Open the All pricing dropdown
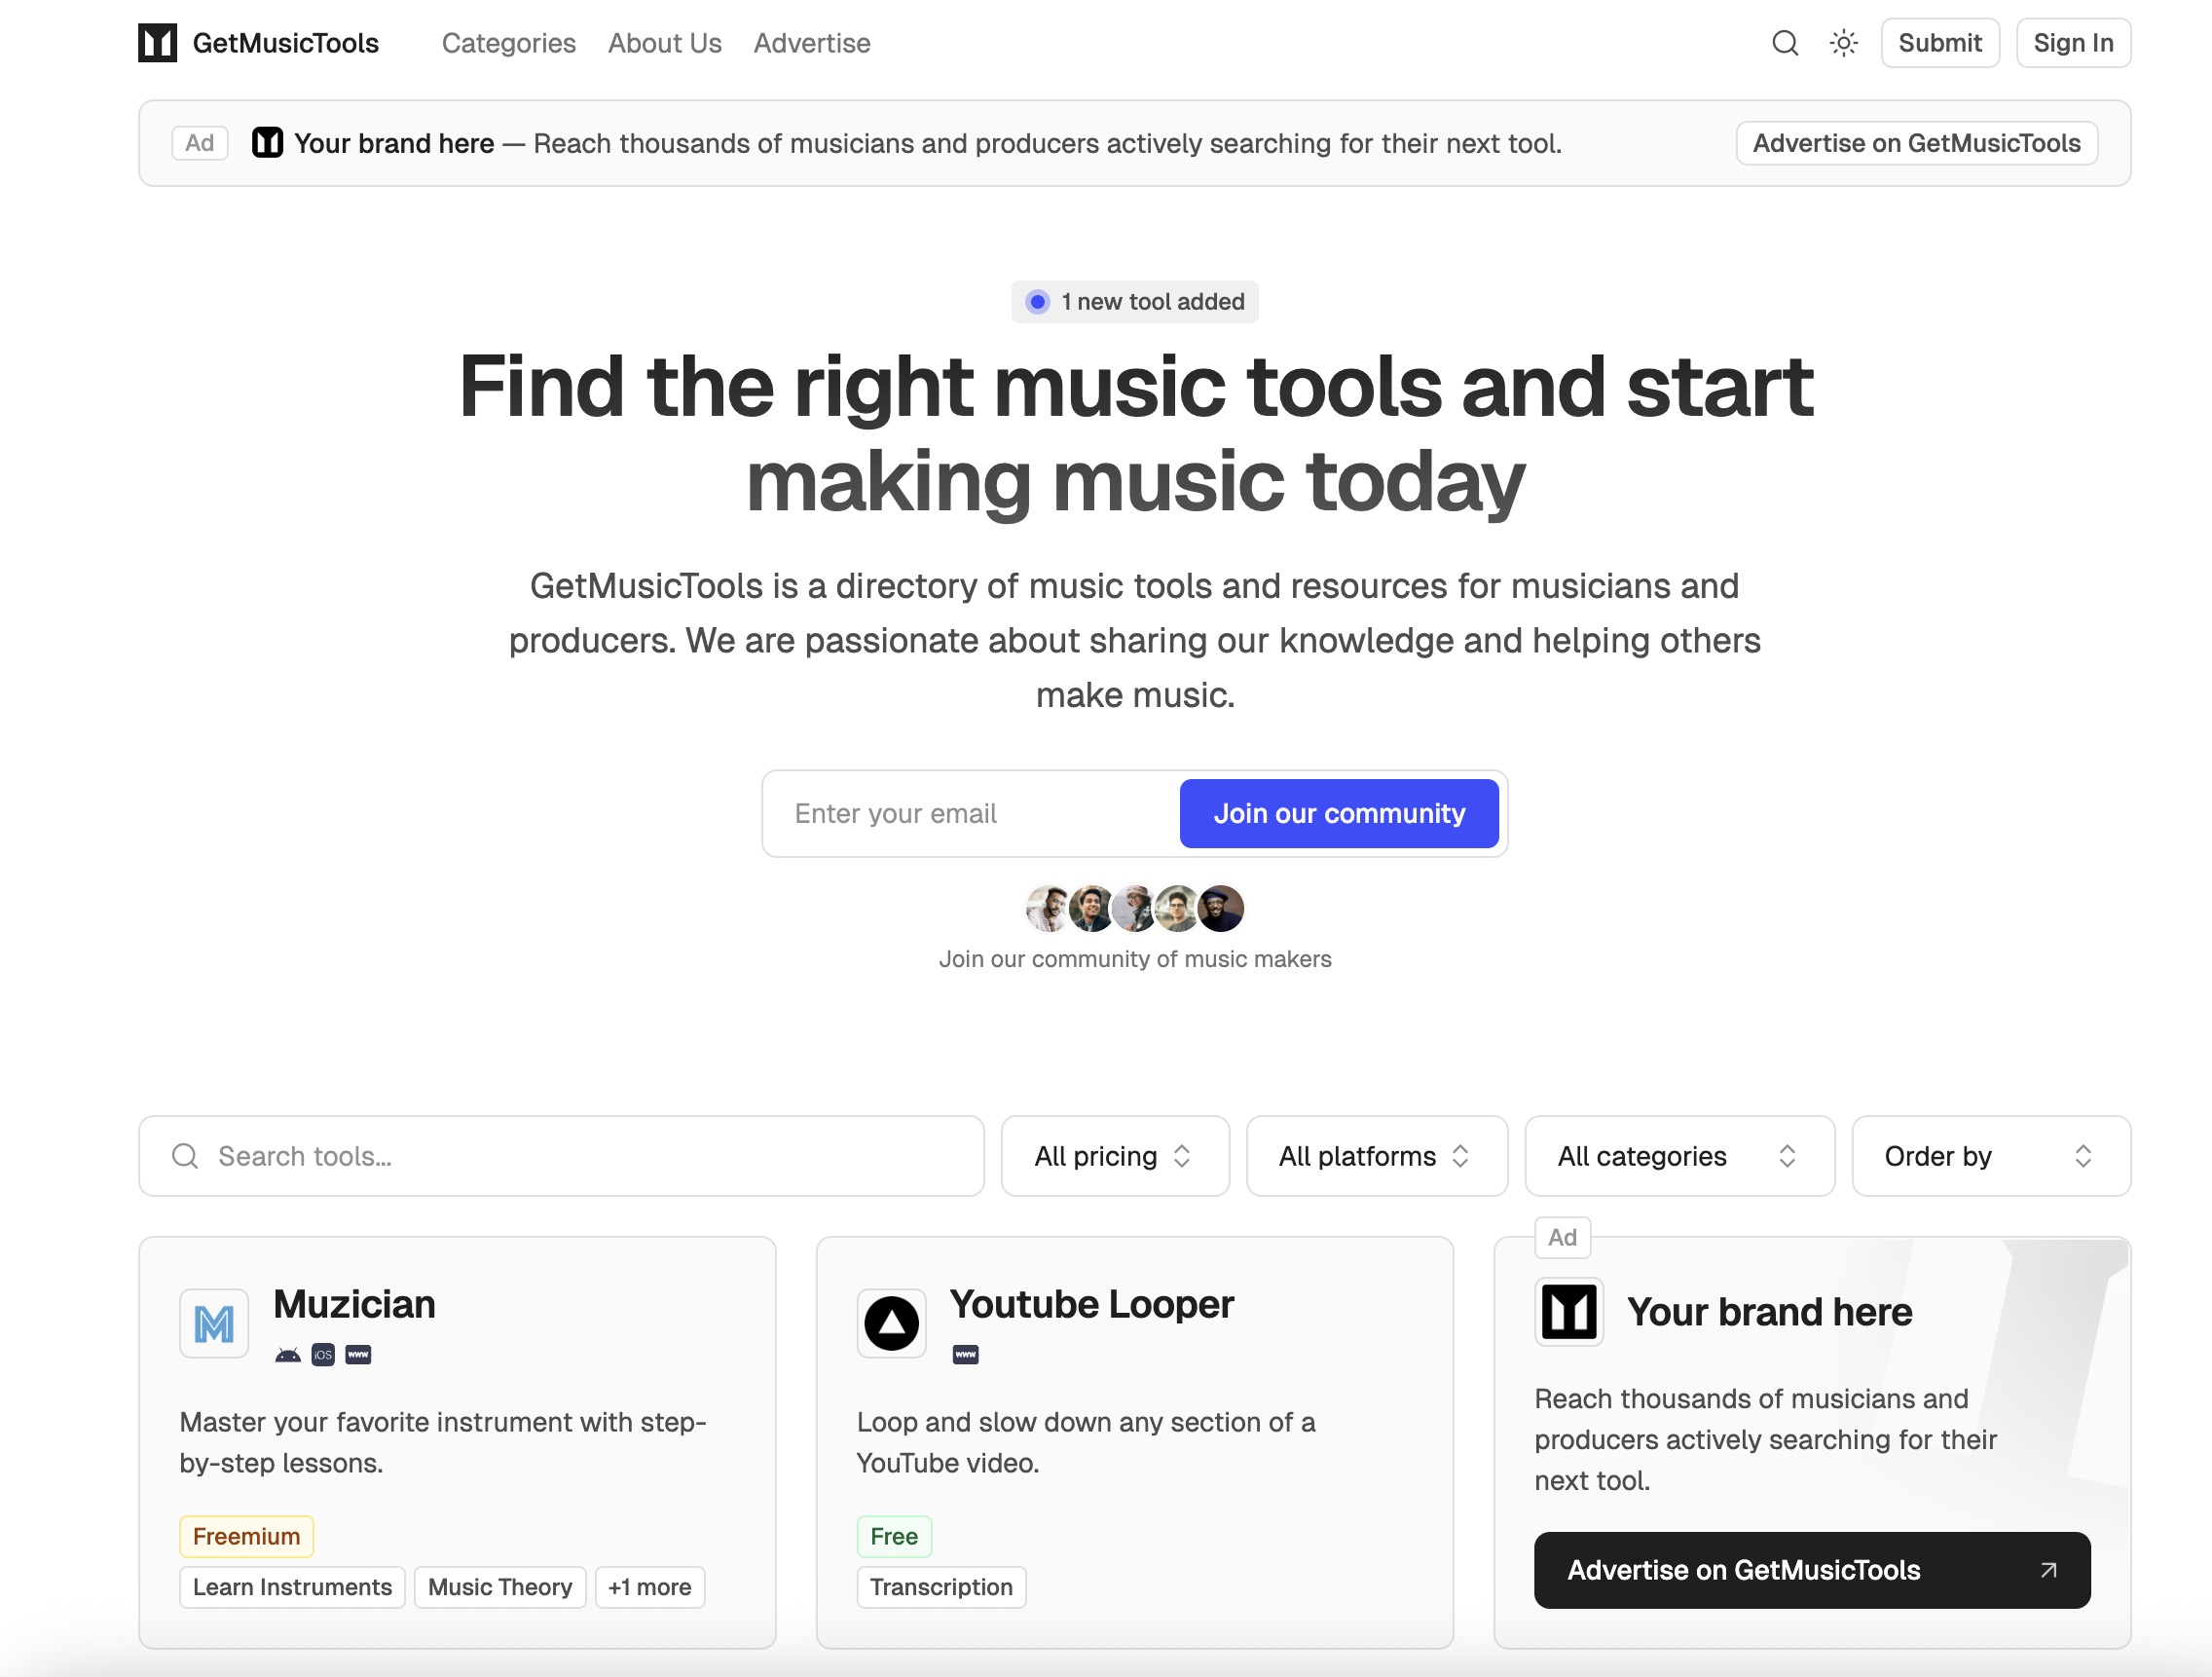 (1114, 1156)
